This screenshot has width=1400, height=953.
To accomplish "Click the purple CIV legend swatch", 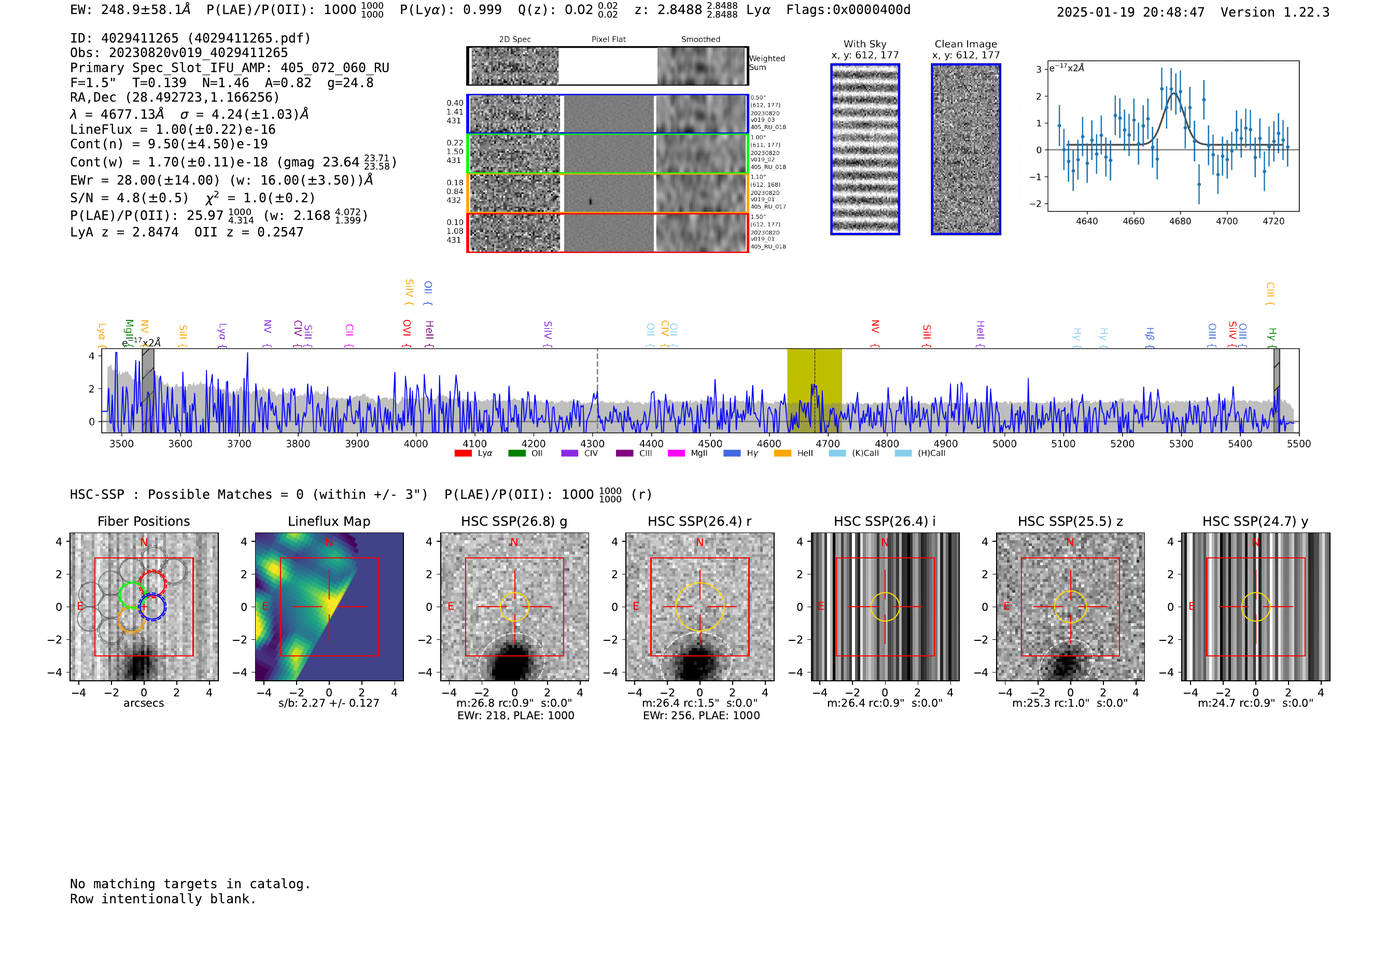I will [x=570, y=453].
